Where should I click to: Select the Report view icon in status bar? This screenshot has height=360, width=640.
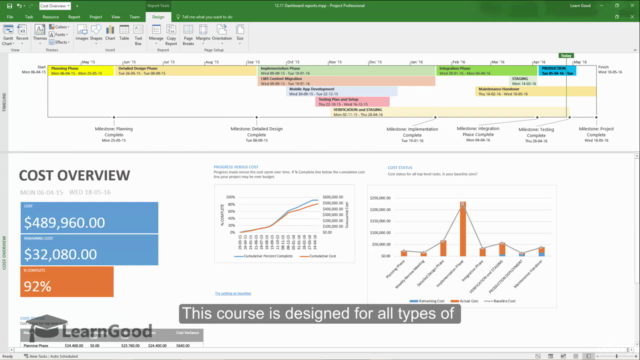pyautogui.click(x=589, y=356)
